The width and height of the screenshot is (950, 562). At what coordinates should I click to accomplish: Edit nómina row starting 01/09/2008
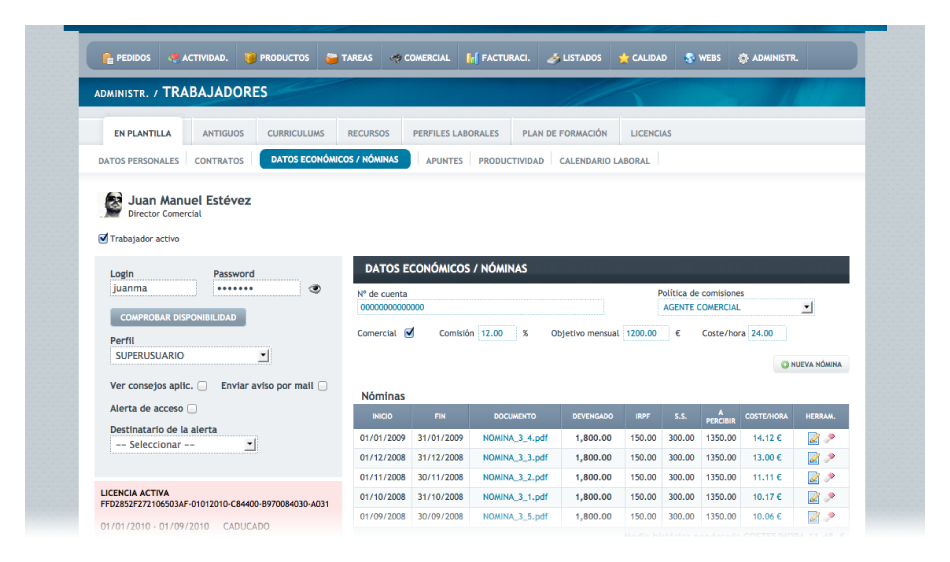click(x=813, y=517)
